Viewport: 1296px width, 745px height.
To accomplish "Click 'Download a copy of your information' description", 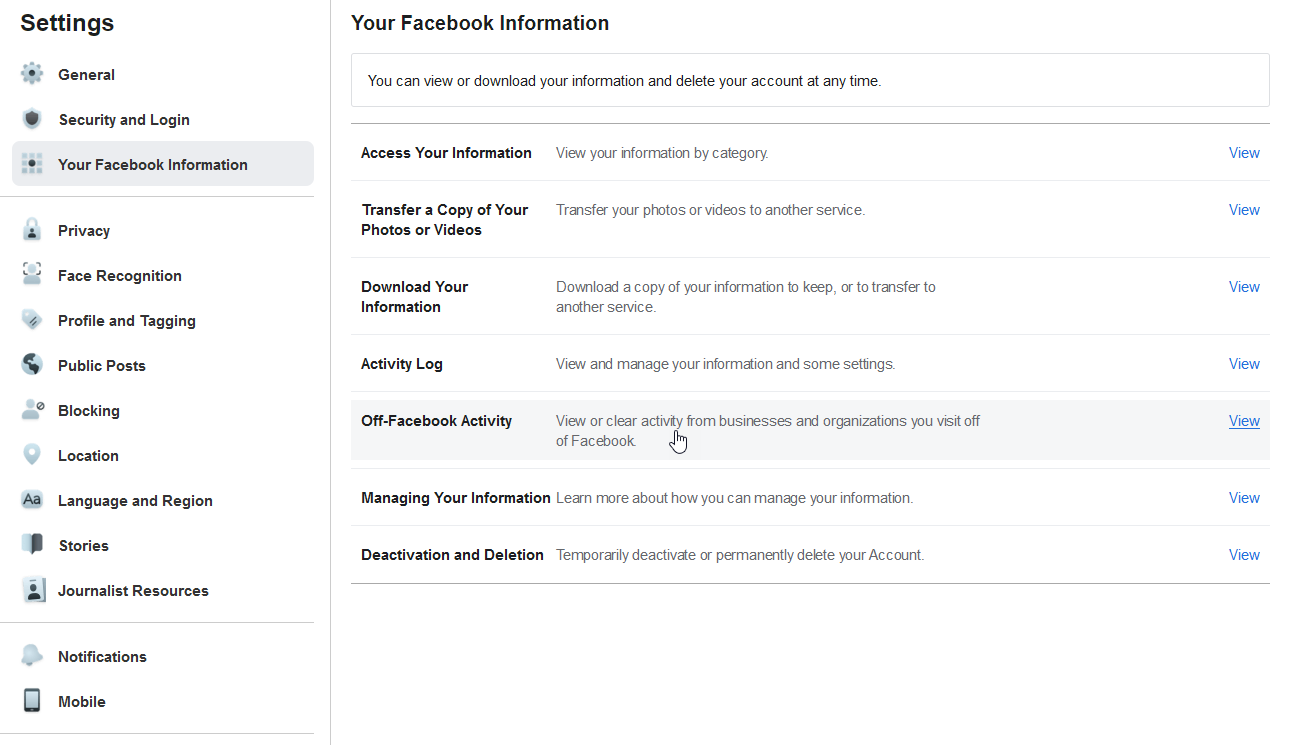I will click(746, 297).
